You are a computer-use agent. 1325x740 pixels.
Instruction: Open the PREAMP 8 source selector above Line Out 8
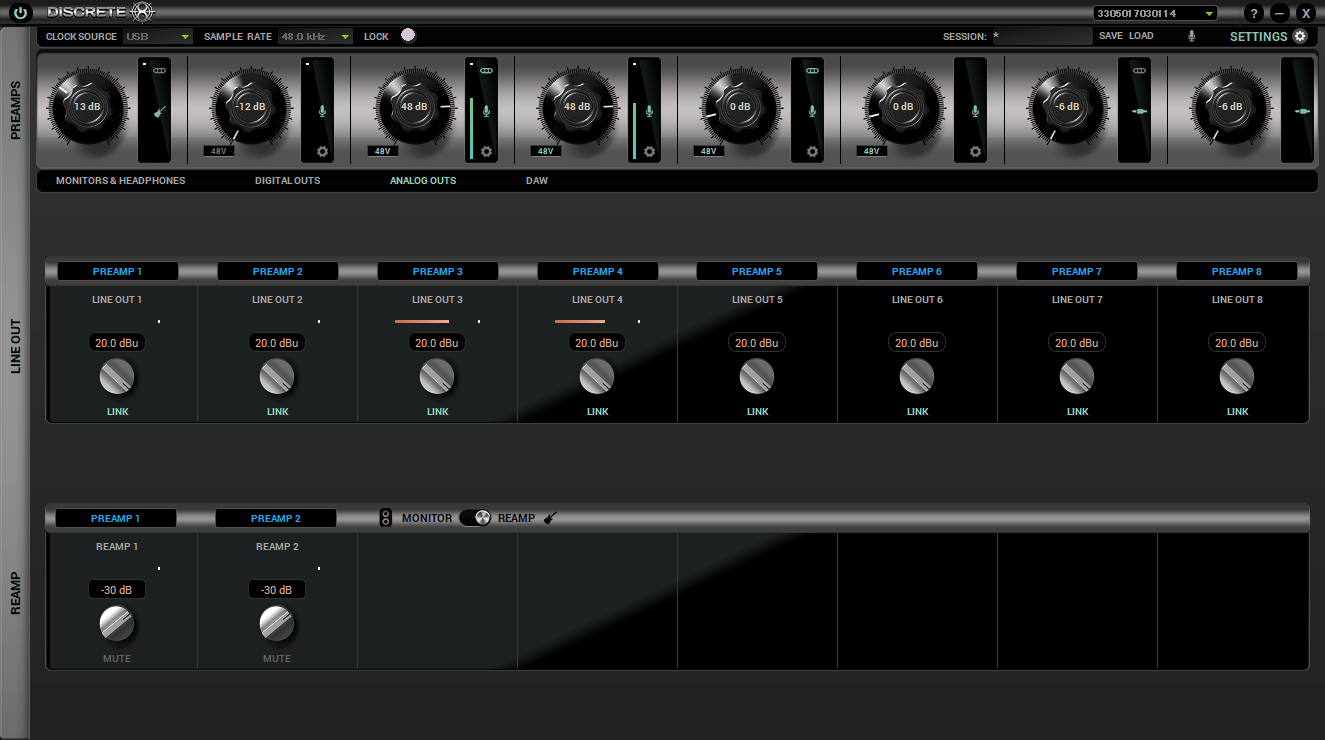1237,271
